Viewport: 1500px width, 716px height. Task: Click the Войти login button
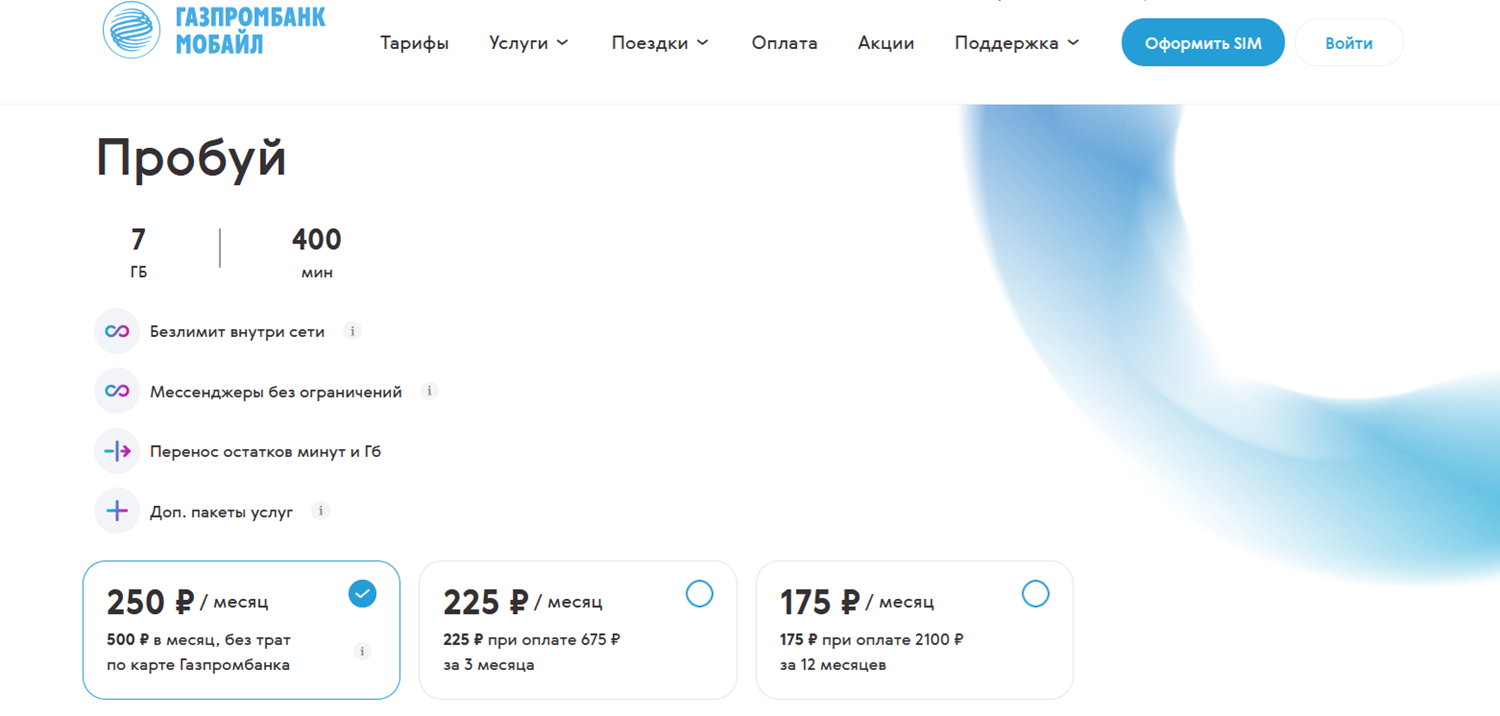[1349, 43]
